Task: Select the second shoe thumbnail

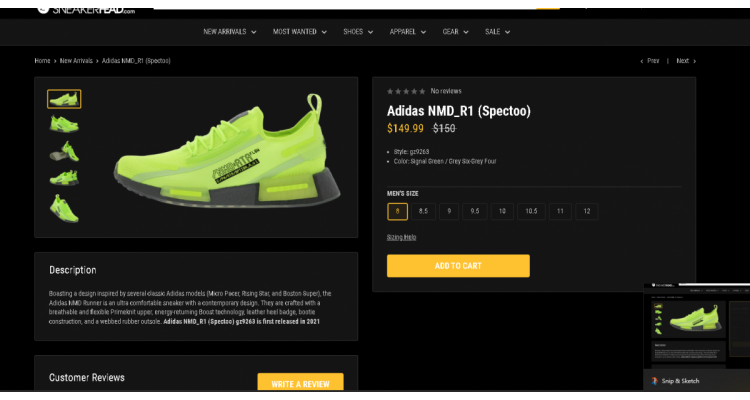Action: 64,124
